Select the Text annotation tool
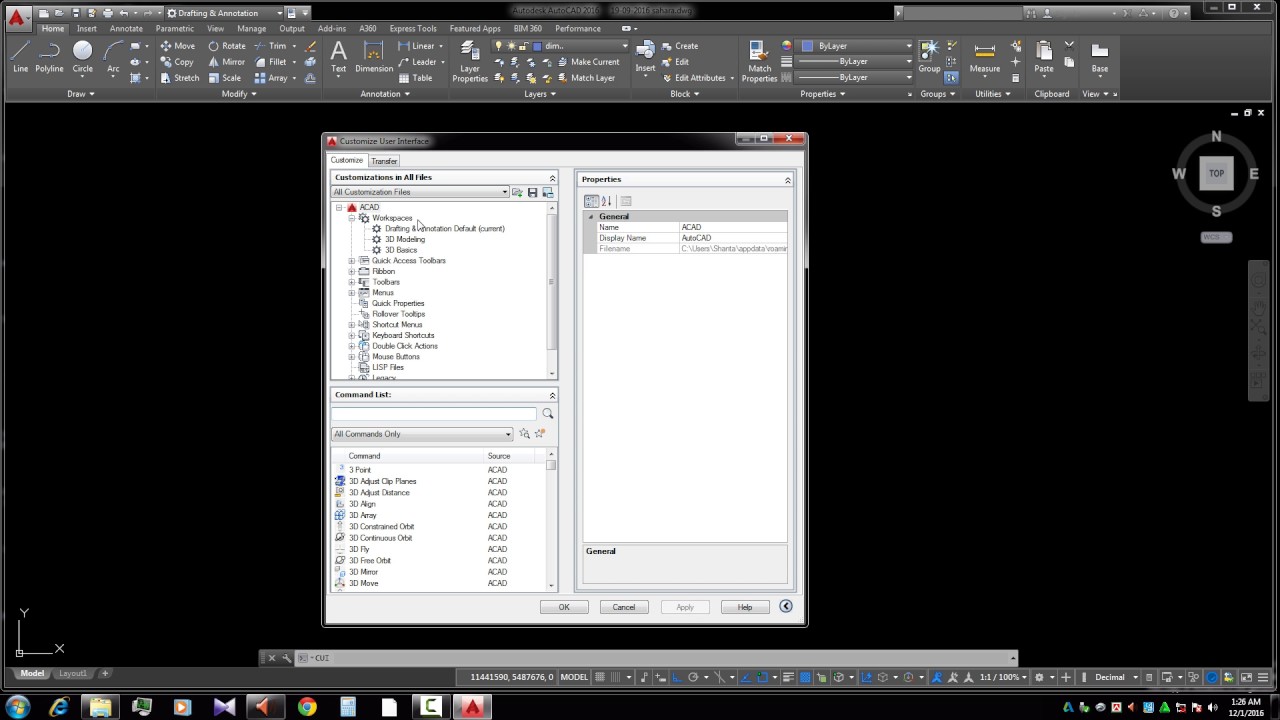 pyautogui.click(x=339, y=57)
